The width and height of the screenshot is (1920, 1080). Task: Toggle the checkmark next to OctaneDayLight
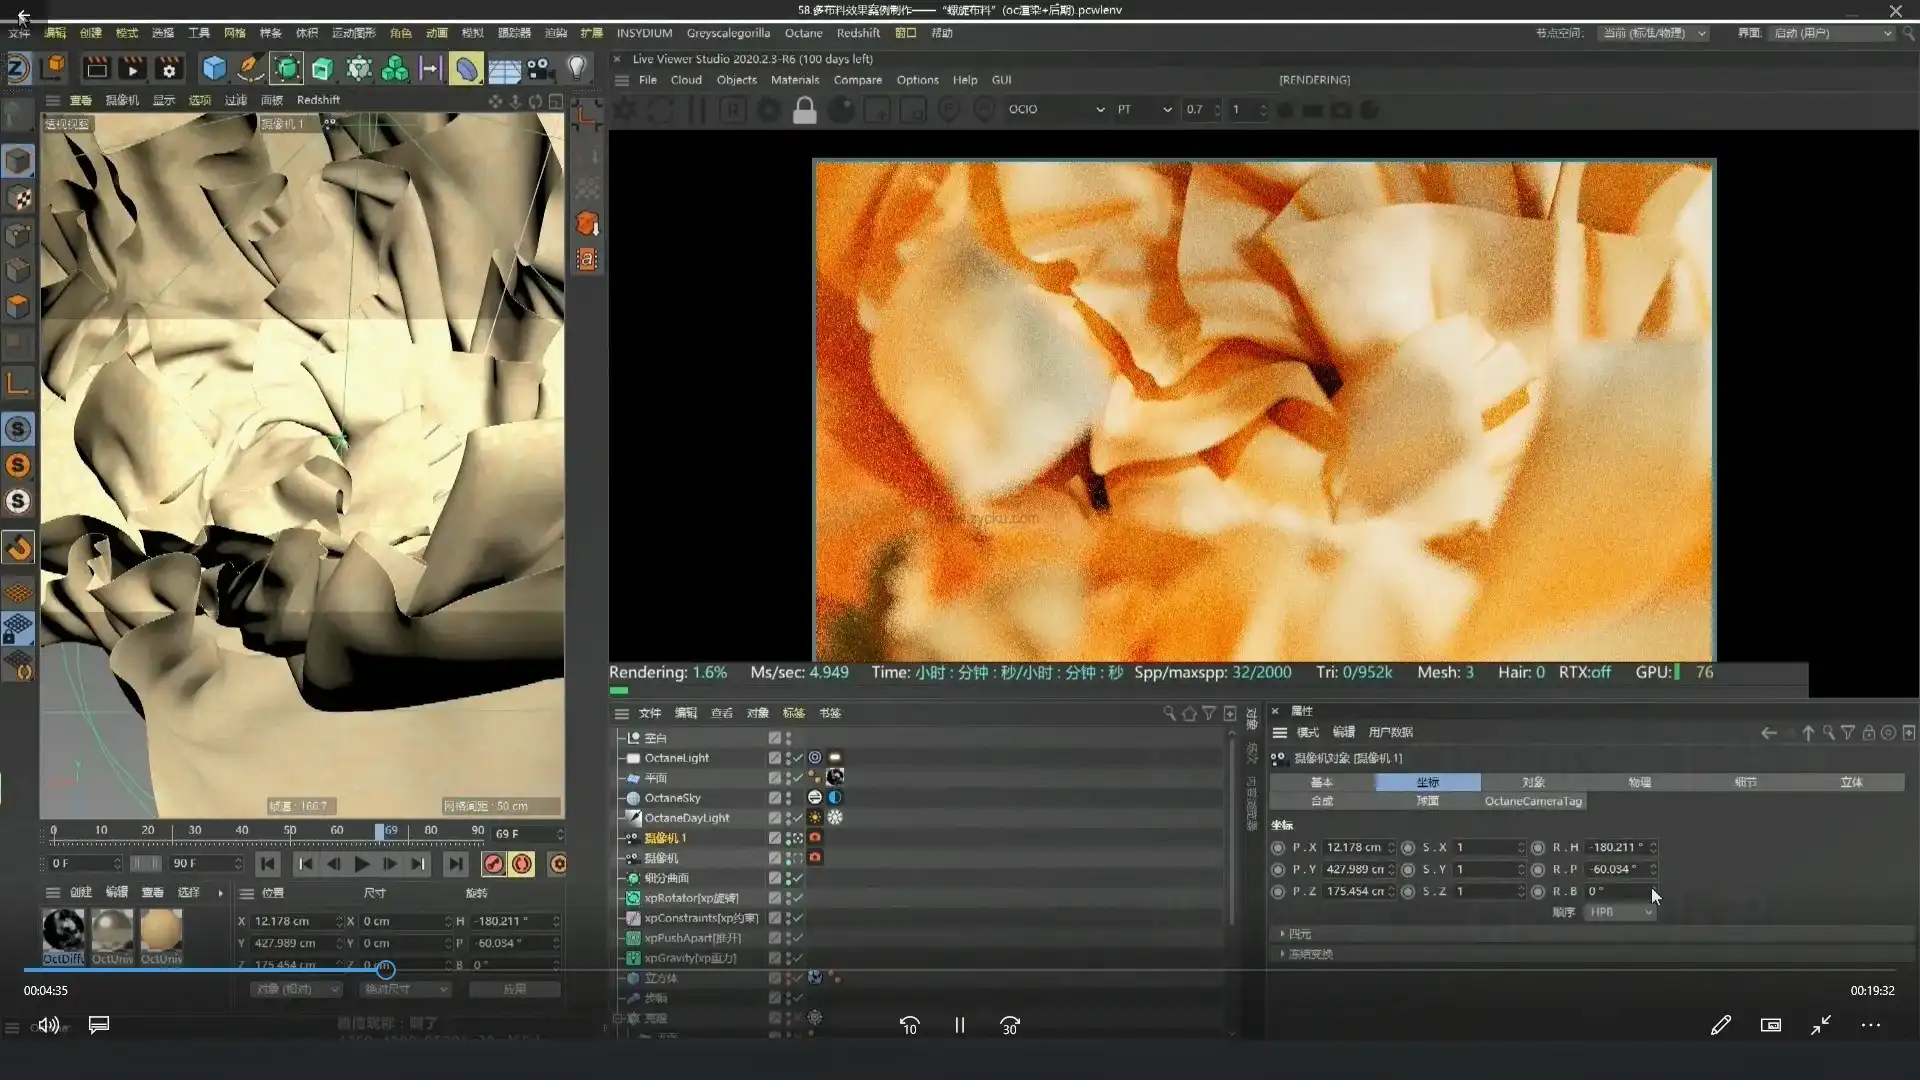(x=797, y=817)
